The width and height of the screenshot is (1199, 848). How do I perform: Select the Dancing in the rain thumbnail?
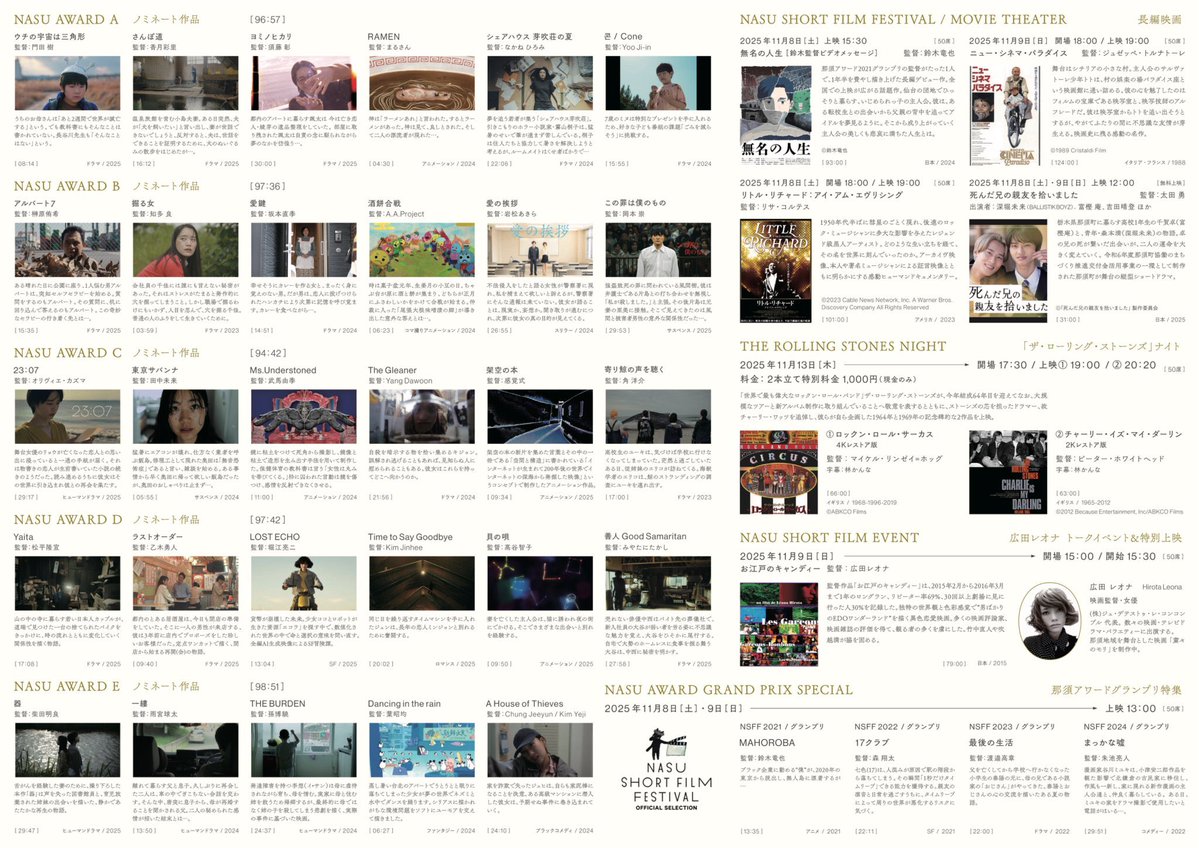[x=421, y=749]
